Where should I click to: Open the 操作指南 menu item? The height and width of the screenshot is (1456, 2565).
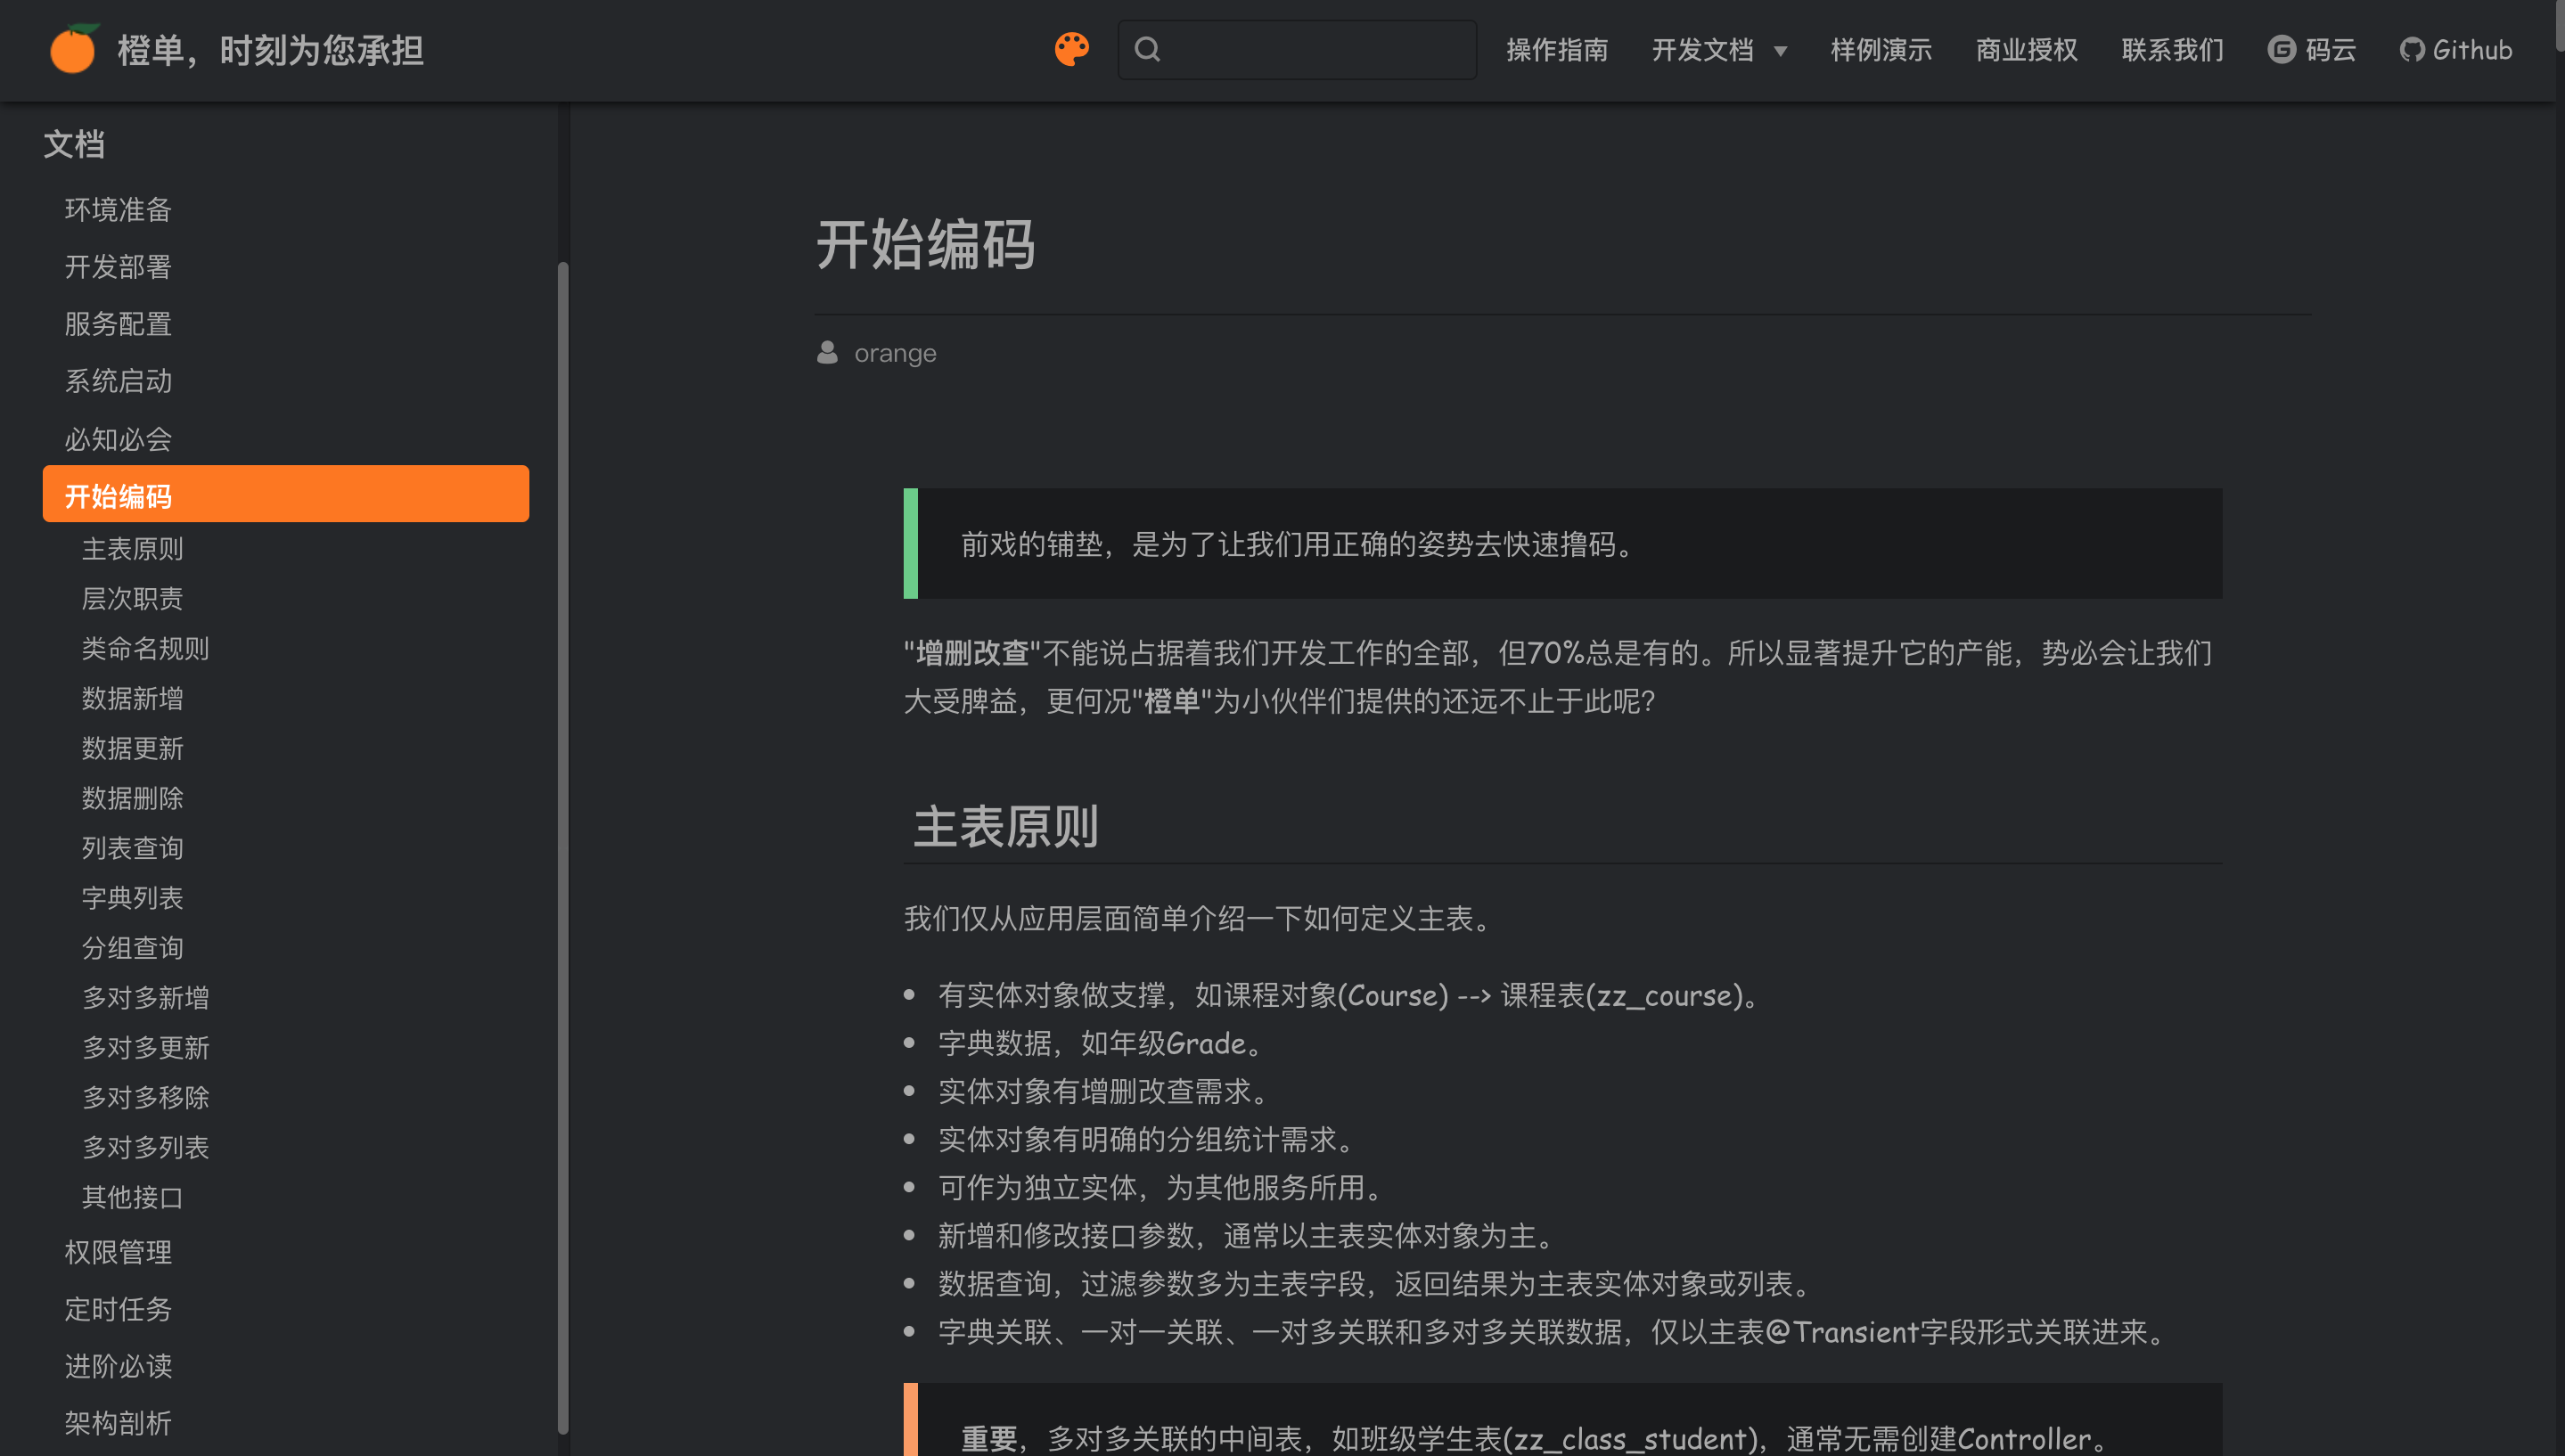1557,50
